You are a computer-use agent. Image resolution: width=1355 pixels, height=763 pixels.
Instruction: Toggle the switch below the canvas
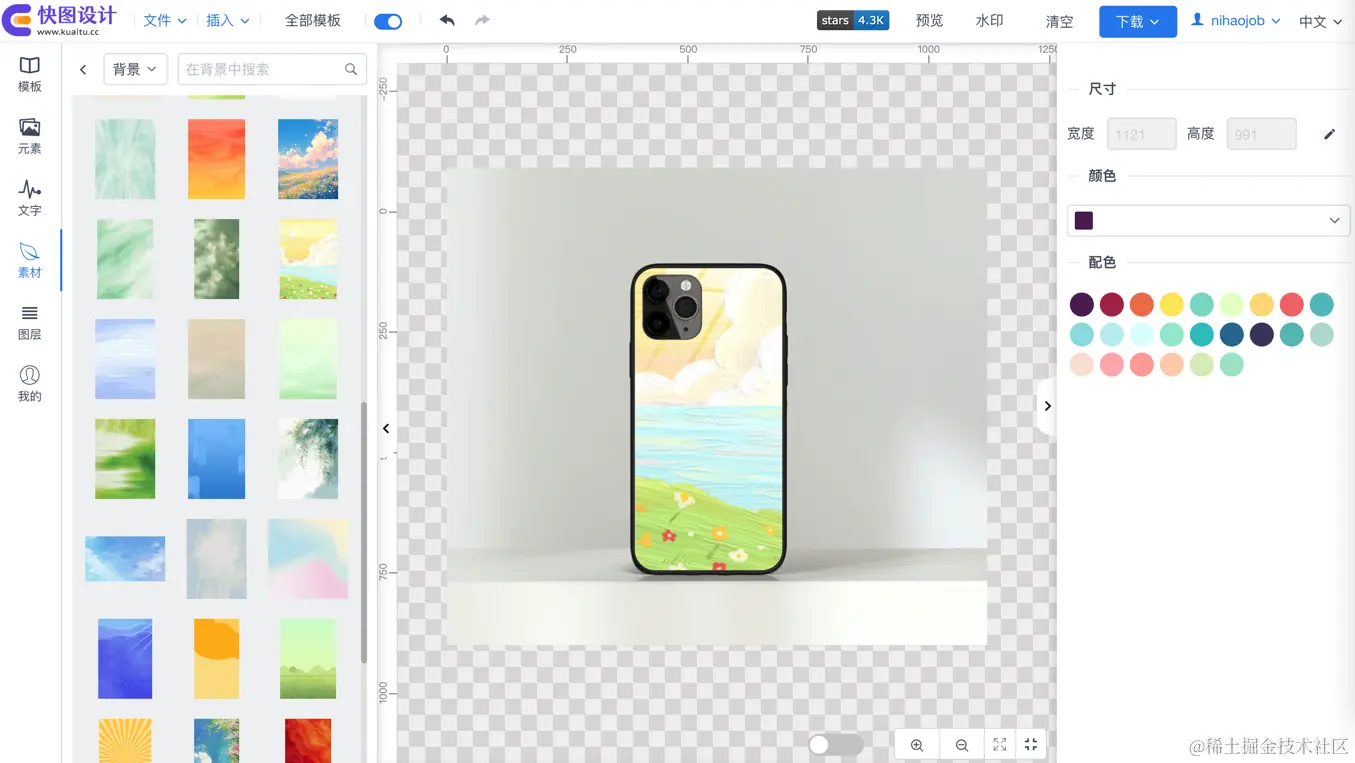(836, 745)
